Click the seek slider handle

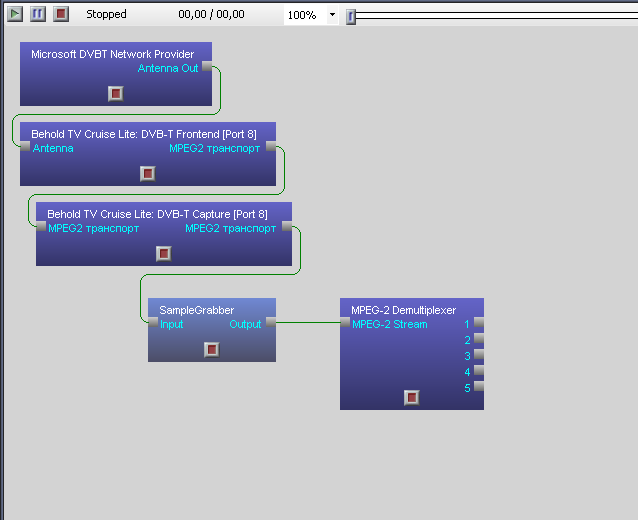click(351, 16)
